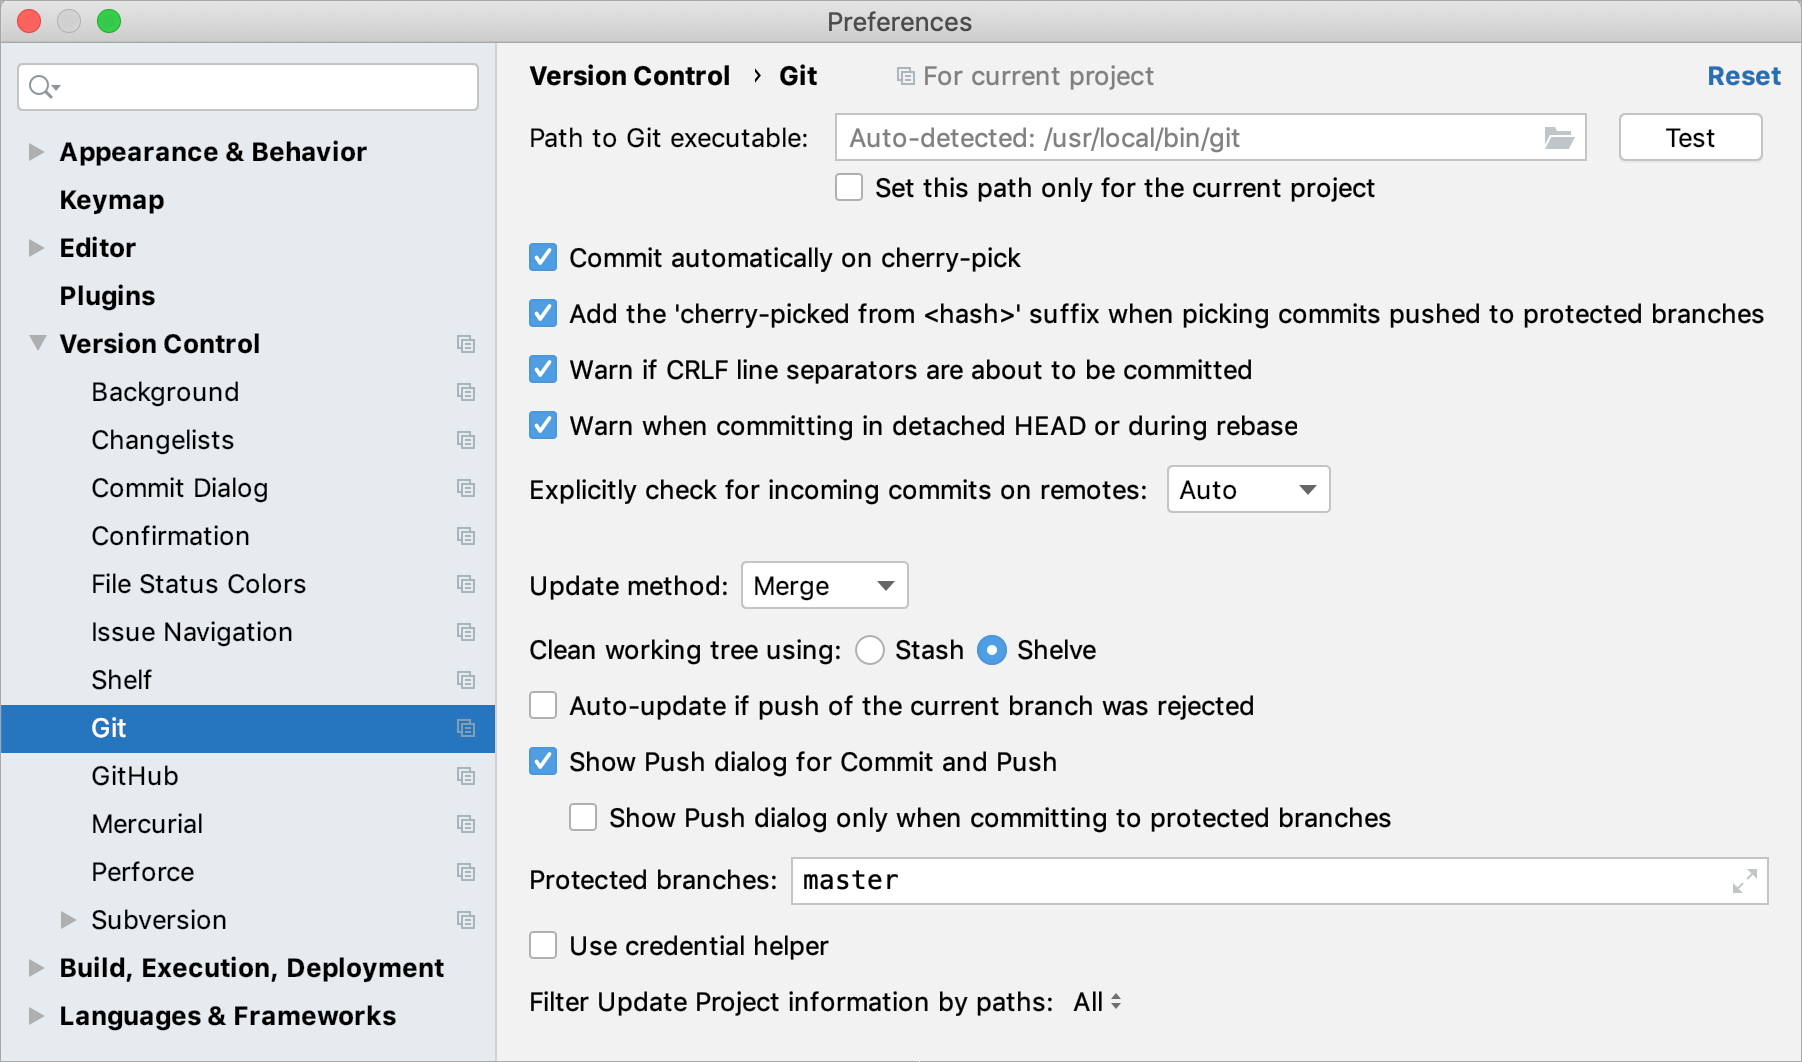Click Version Control in the breadcrumb

pyautogui.click(x=629, y=76)
